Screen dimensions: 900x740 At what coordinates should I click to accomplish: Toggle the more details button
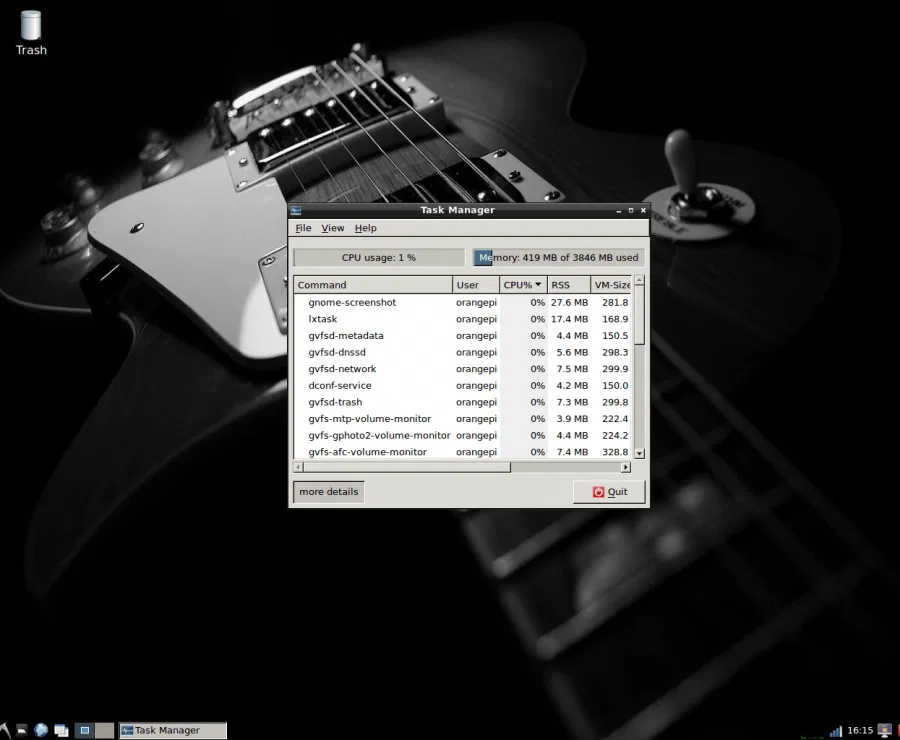[x=328, y=492]
